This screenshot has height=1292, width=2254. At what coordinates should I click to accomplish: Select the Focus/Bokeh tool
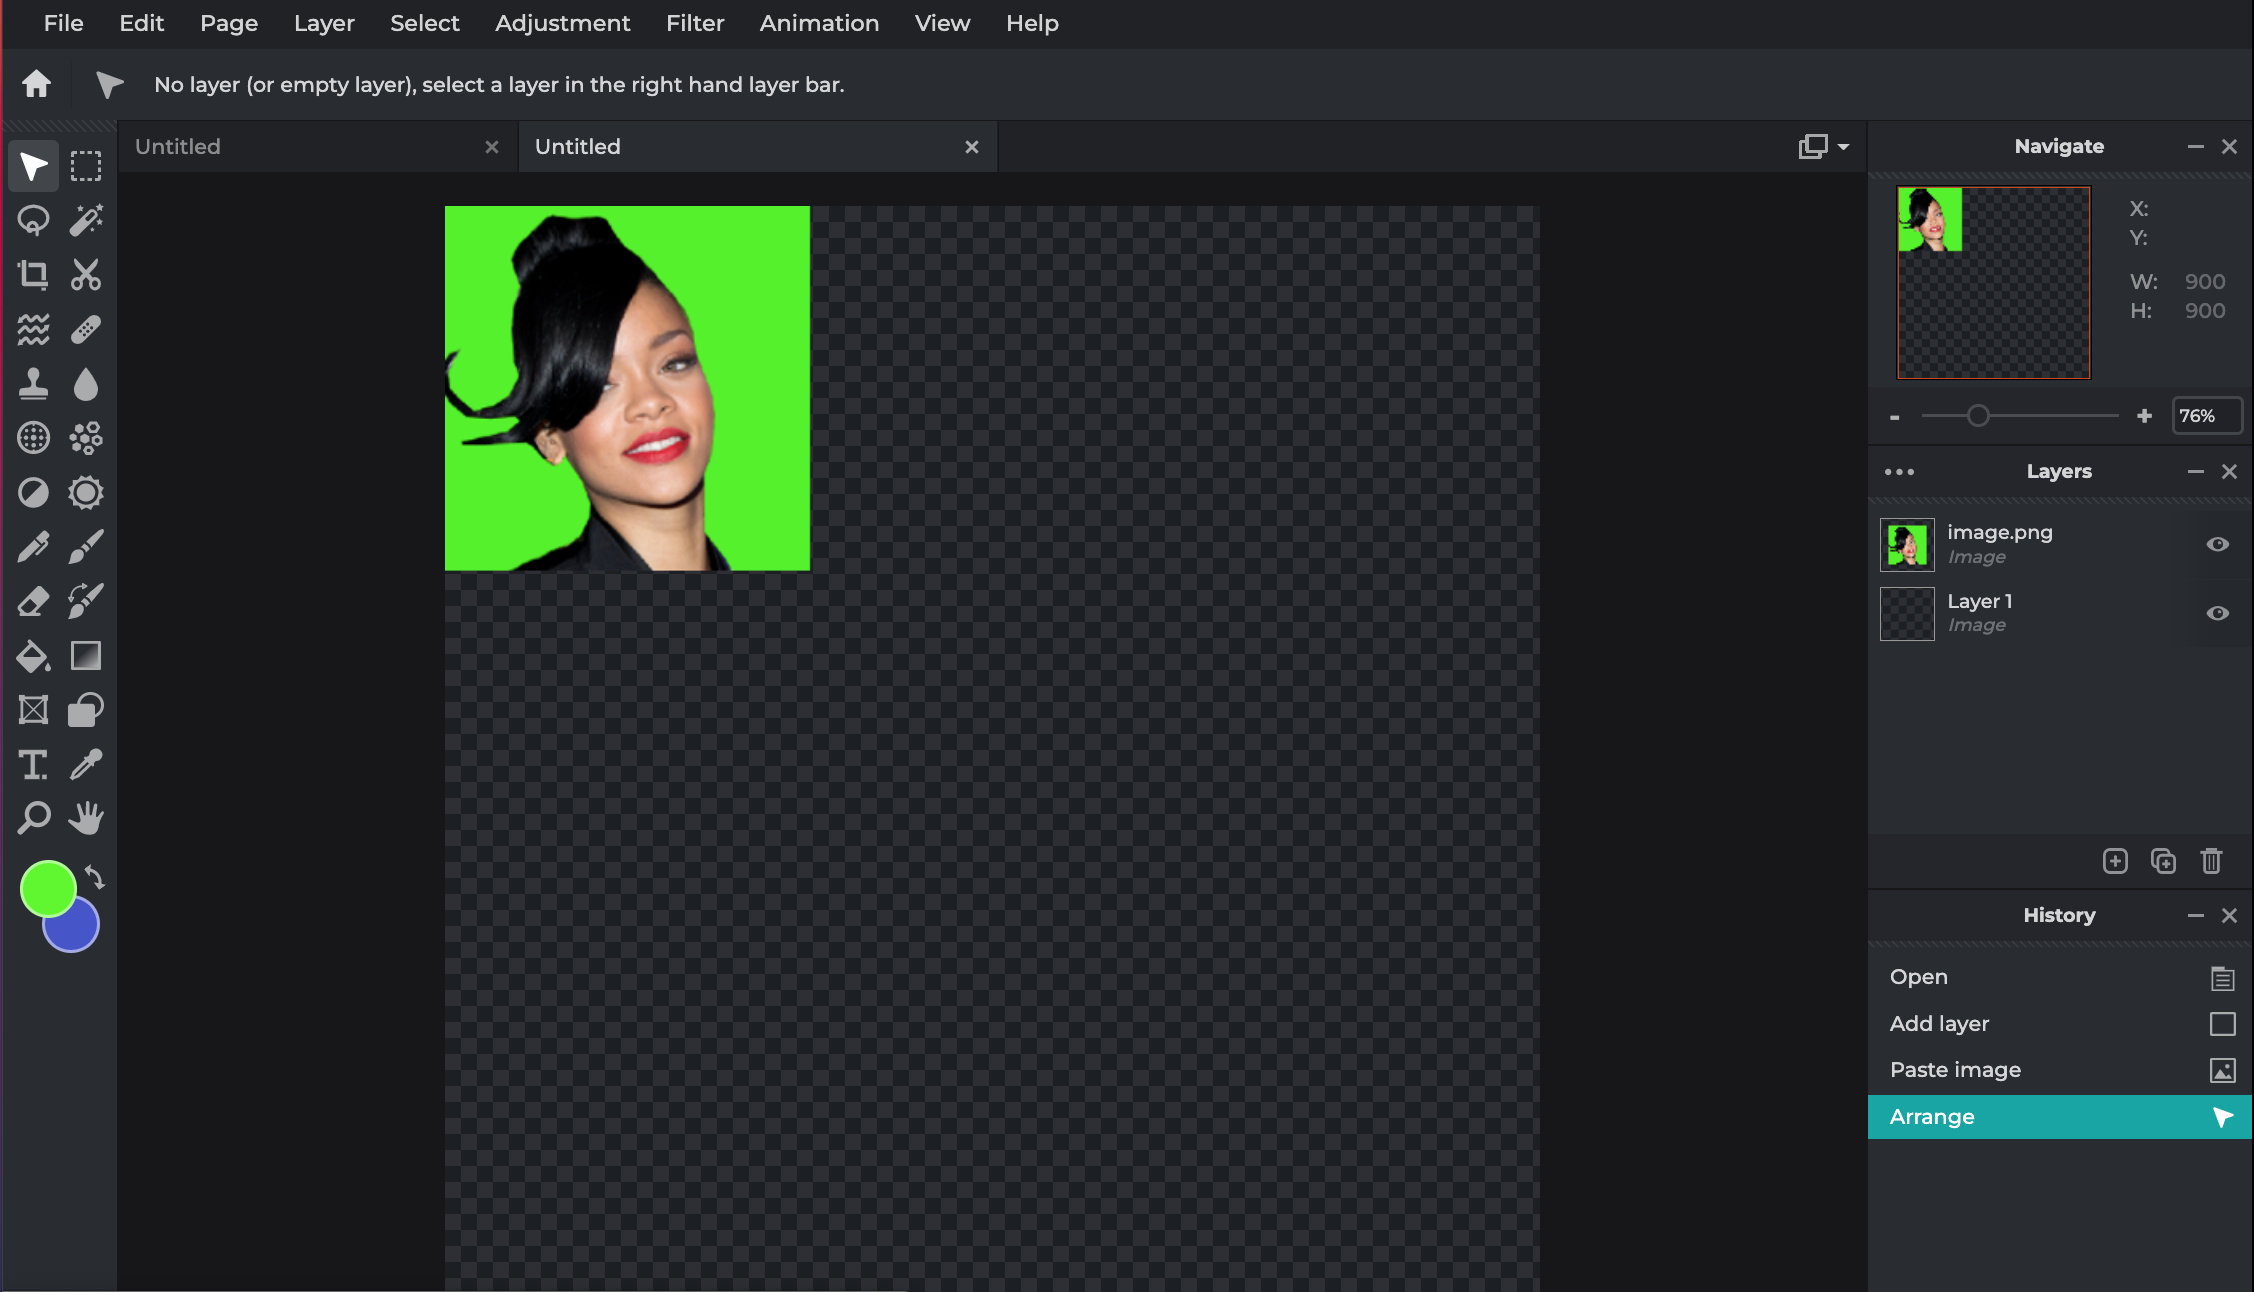pyautogui.click(x=33, y=438)
